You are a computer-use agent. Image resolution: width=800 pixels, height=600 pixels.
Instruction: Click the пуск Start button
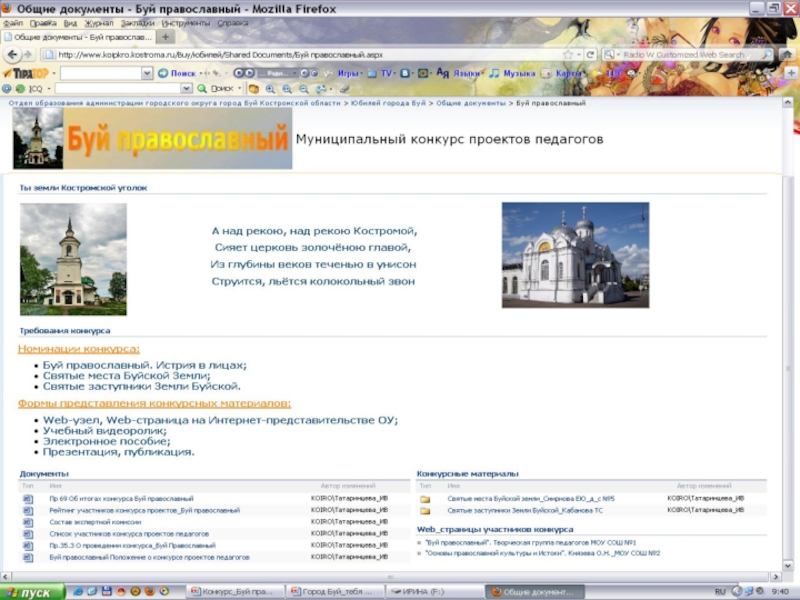tap(33, 592)
